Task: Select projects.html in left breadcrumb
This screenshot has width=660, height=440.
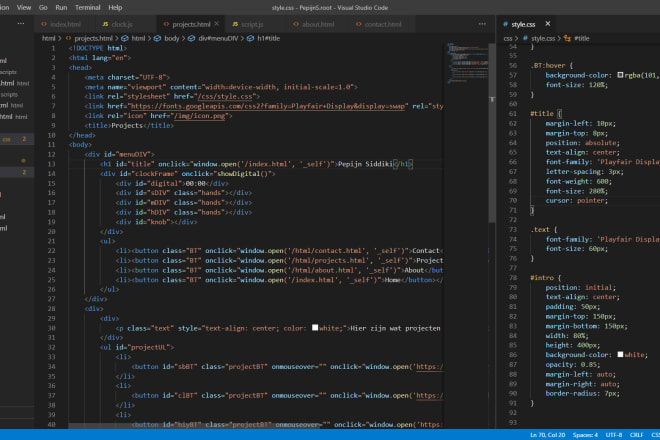Action: pyautogui.click(x=93, y=38)
